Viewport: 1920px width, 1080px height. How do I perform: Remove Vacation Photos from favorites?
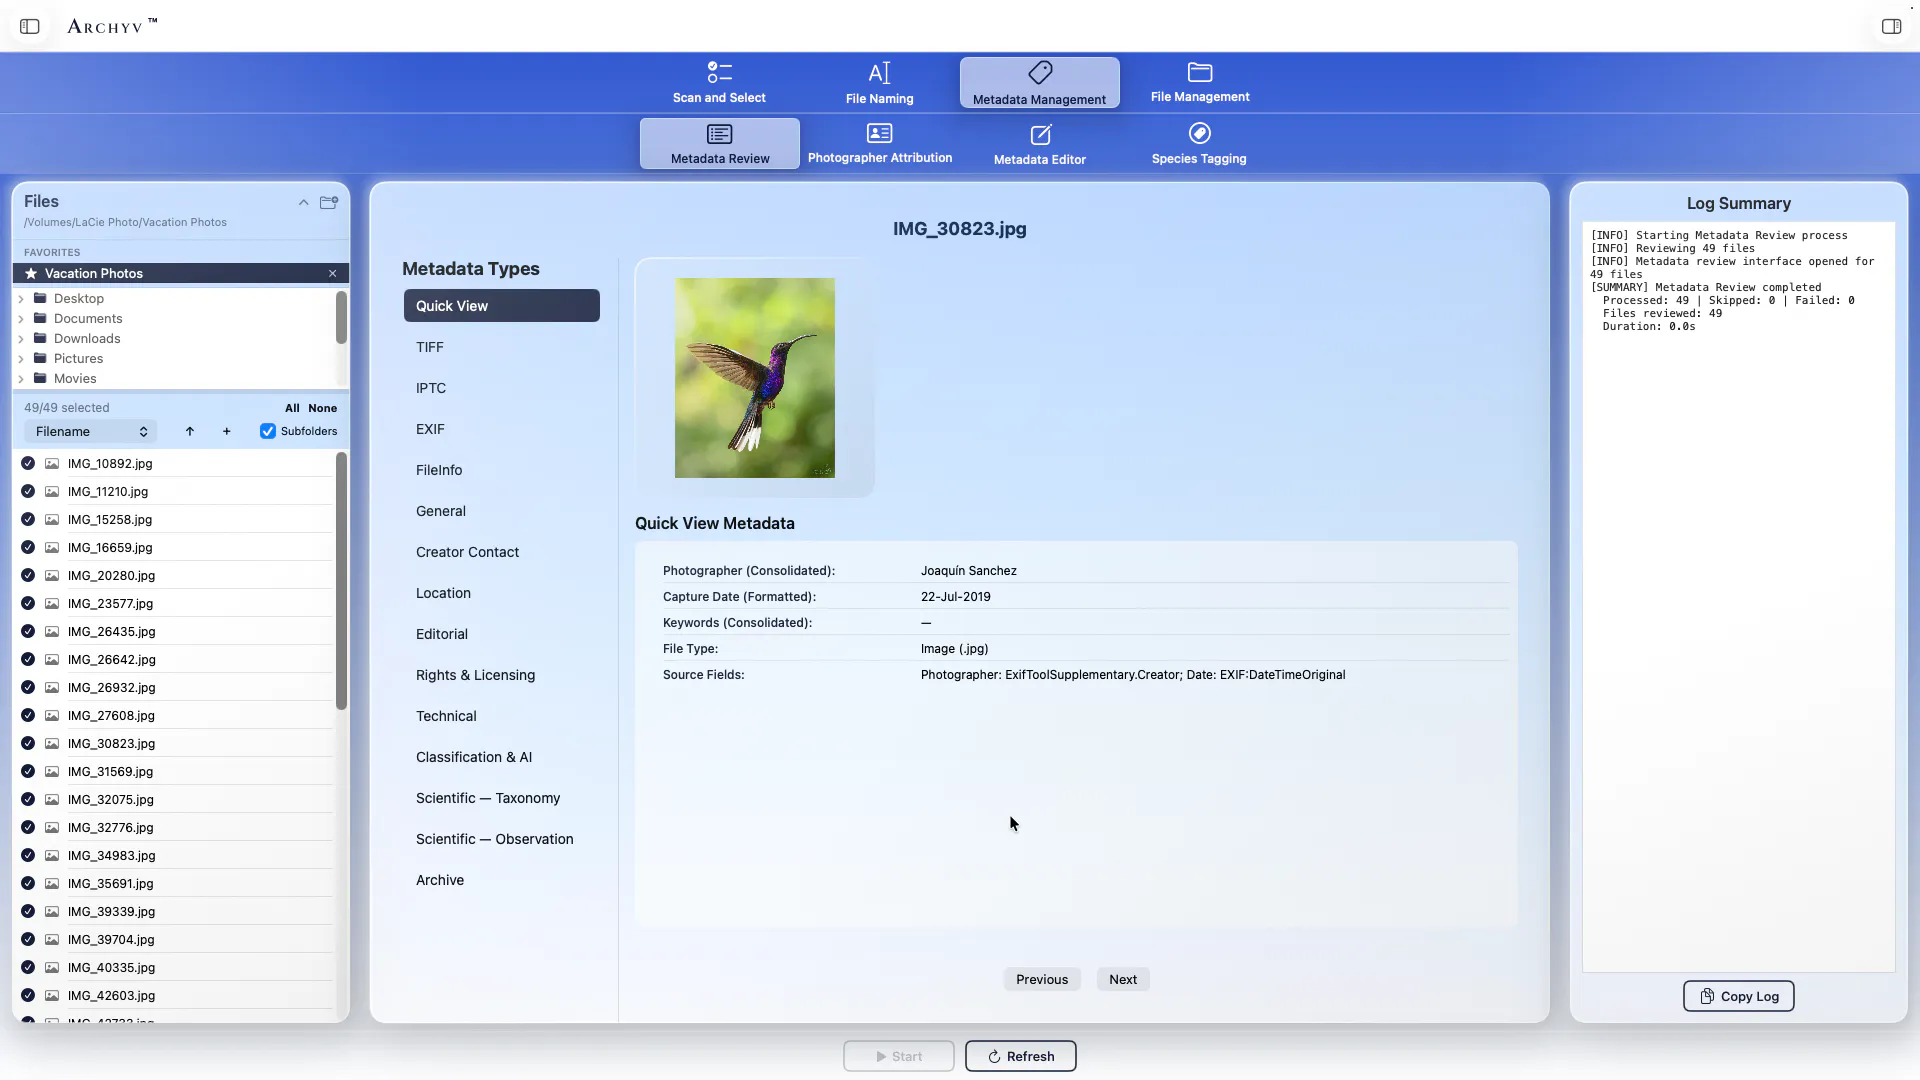click(x=333, y=274)
